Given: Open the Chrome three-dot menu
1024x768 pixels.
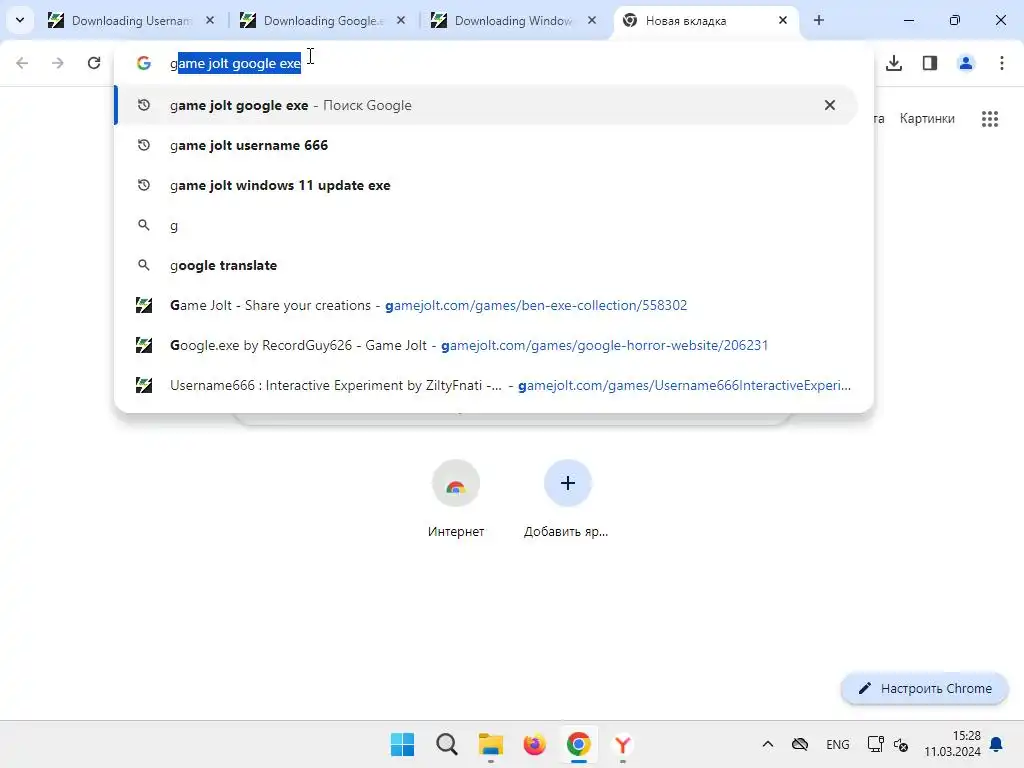Looking at the screenshot, I should coord(1002,63).
